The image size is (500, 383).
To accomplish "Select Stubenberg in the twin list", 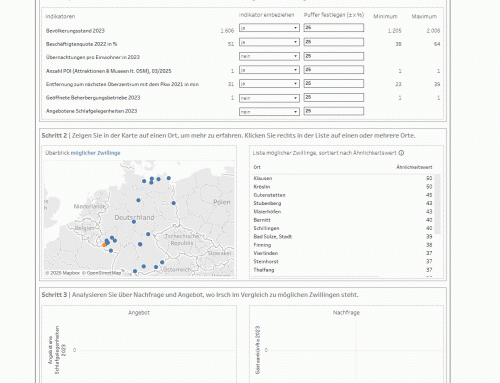I will [343, 203].
